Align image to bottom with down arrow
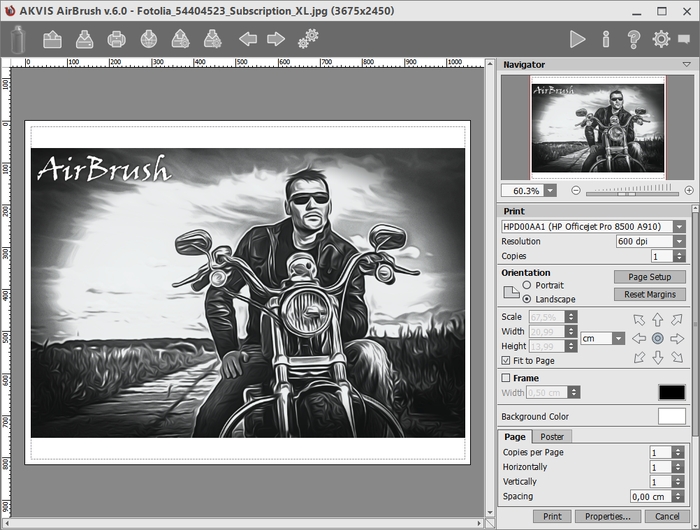This screenshot has height=530, width=700. pos(658,358)
